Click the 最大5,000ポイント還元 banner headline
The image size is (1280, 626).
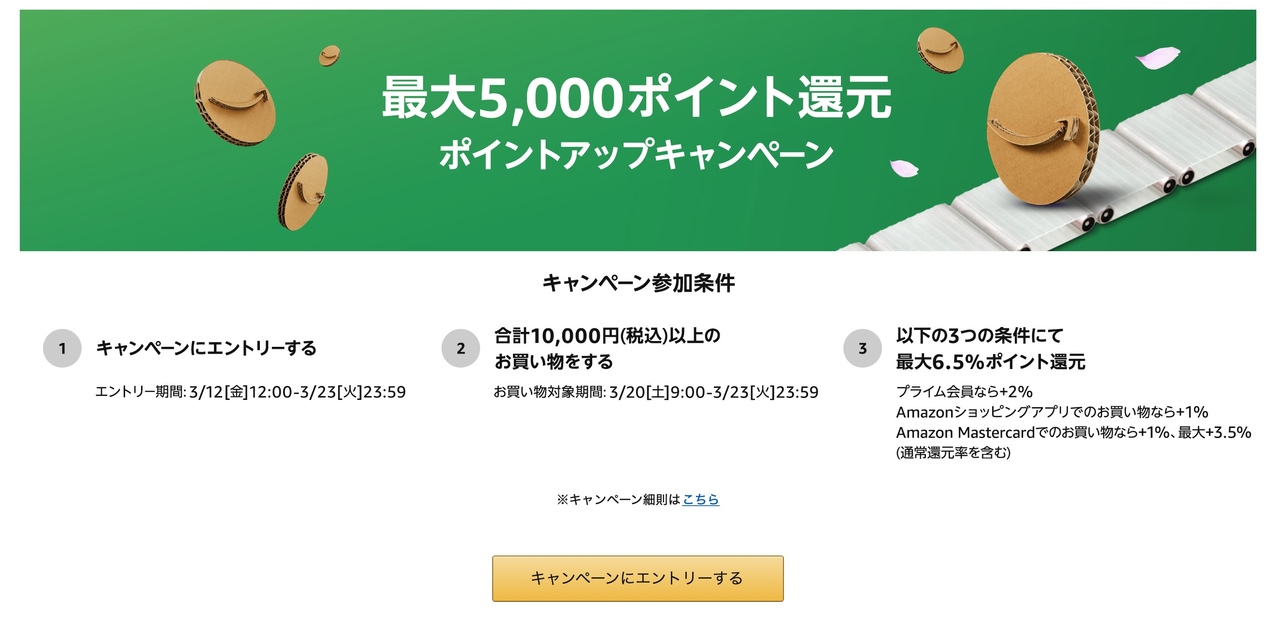coord(636,100)
